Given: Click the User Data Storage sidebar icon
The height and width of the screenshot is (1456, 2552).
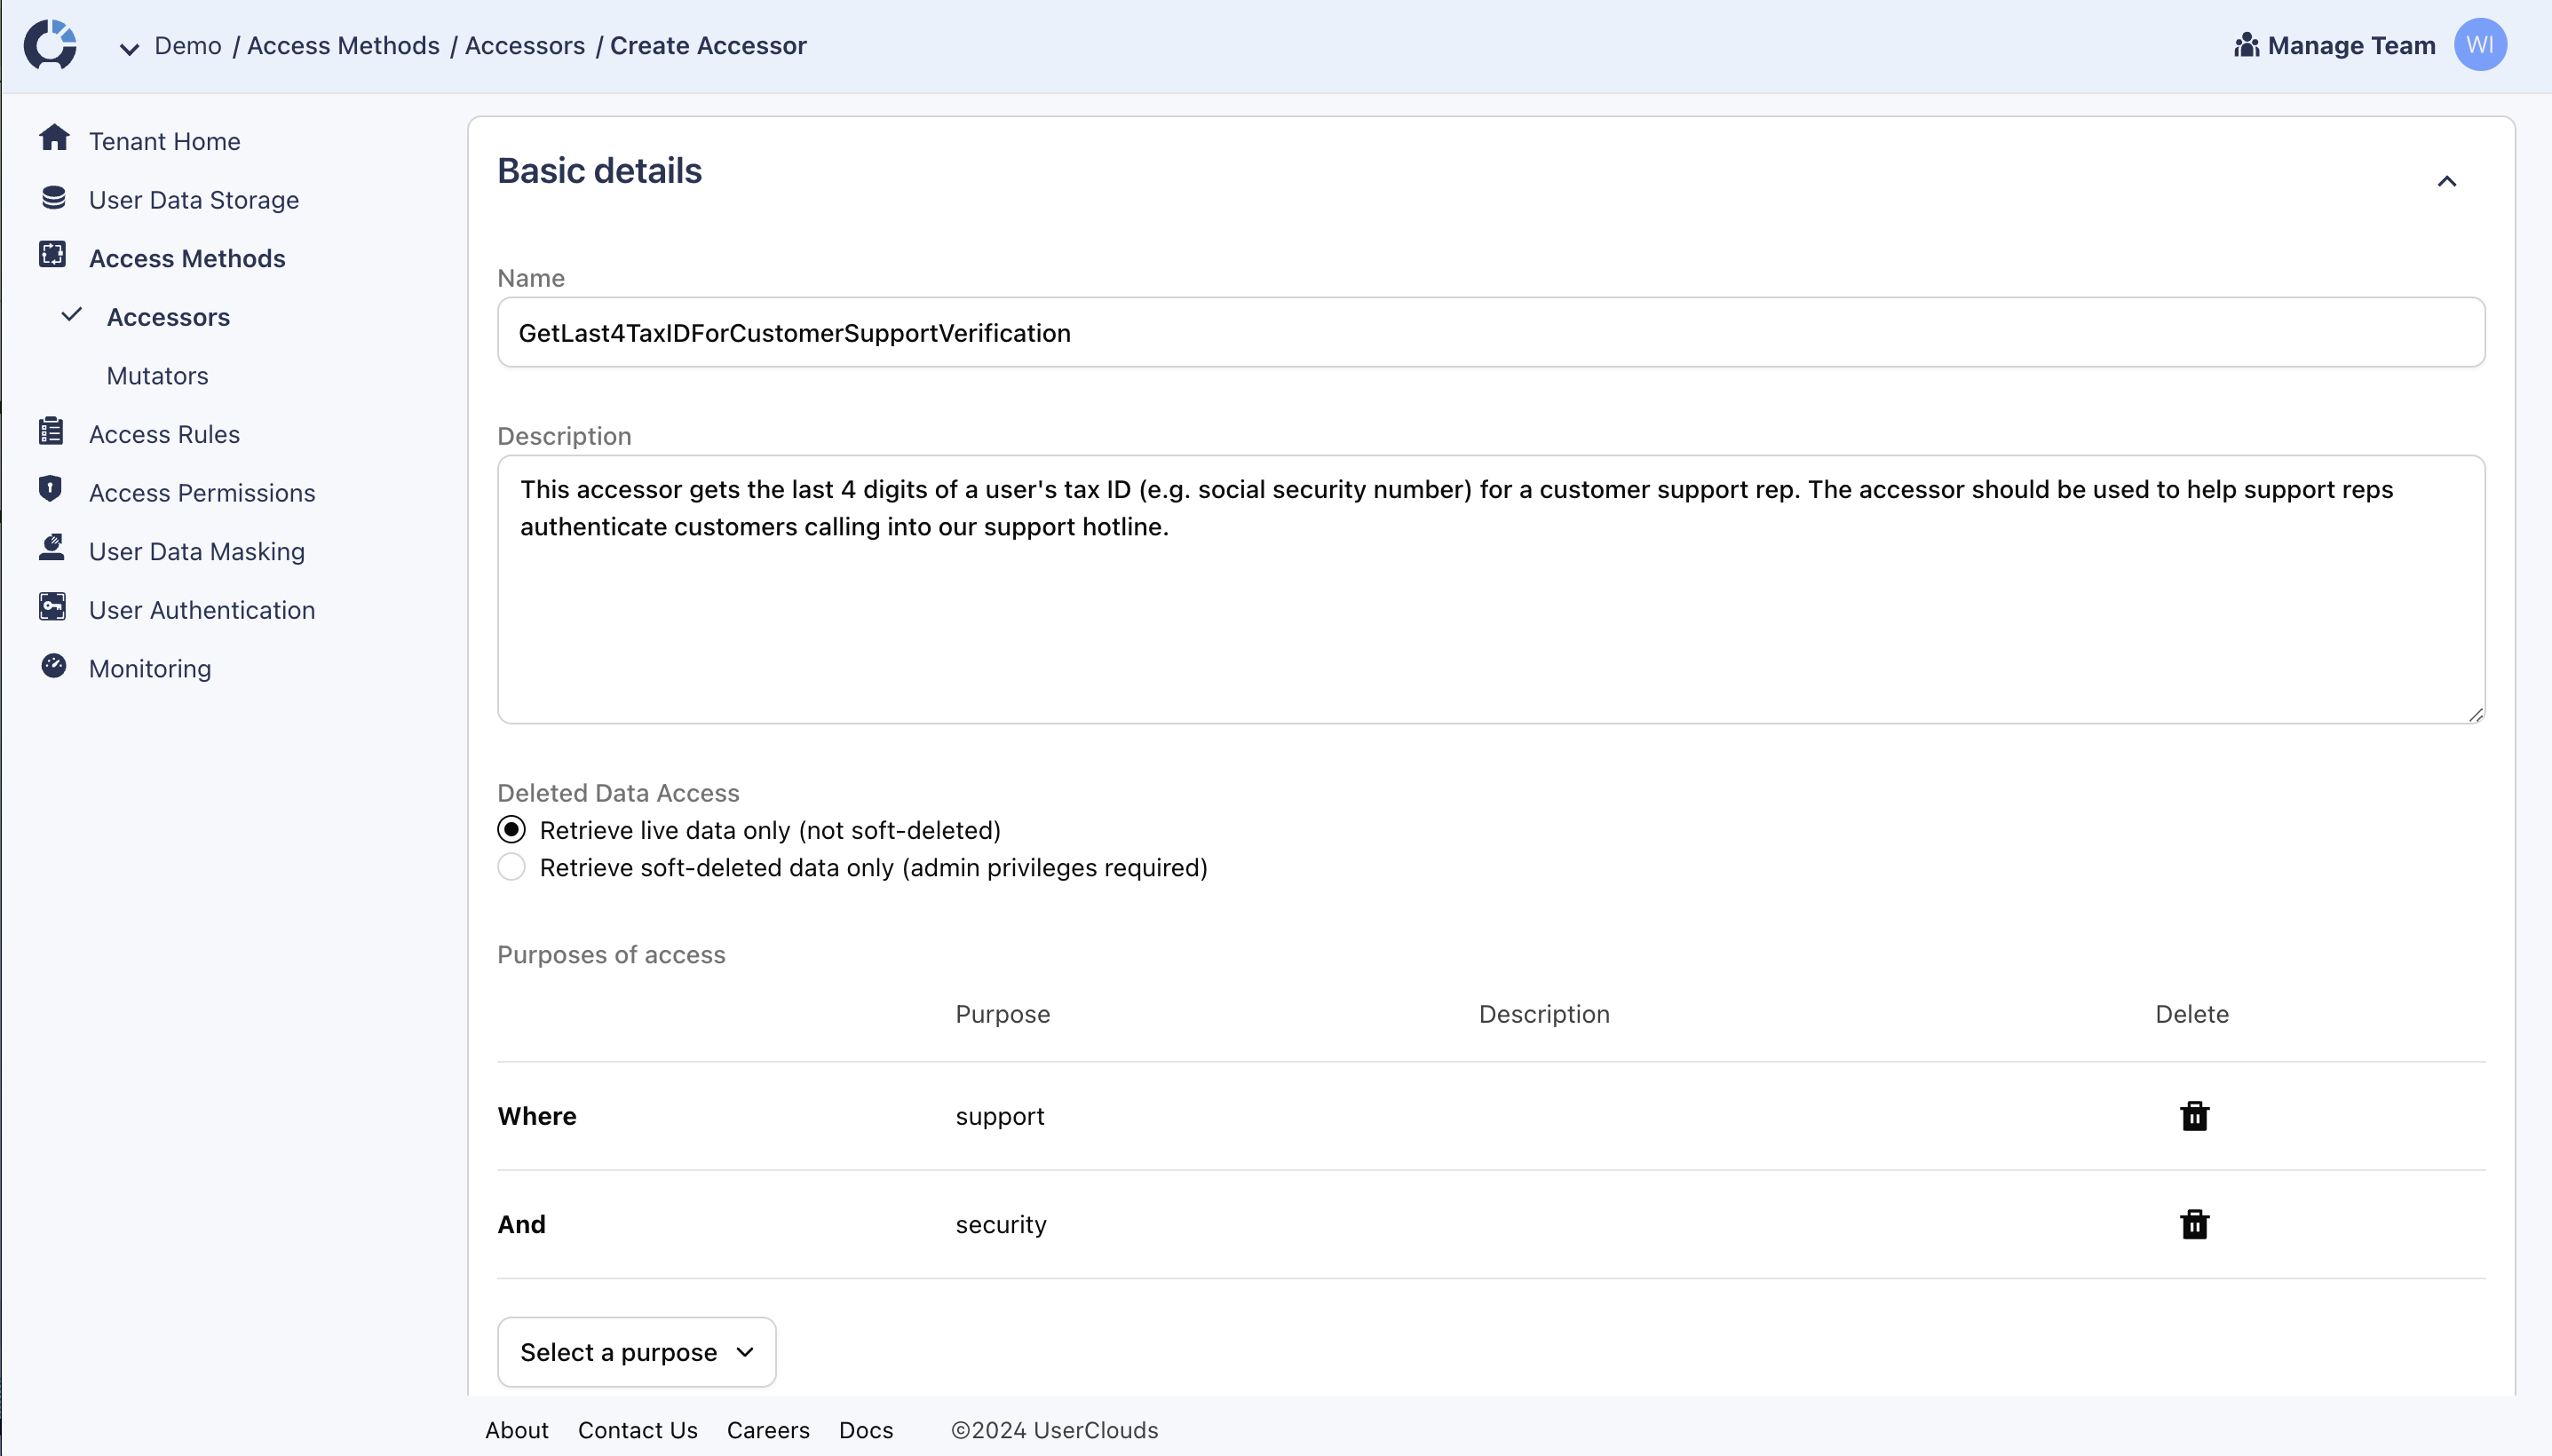Looking at the screenshot, I should click(52, 198).
